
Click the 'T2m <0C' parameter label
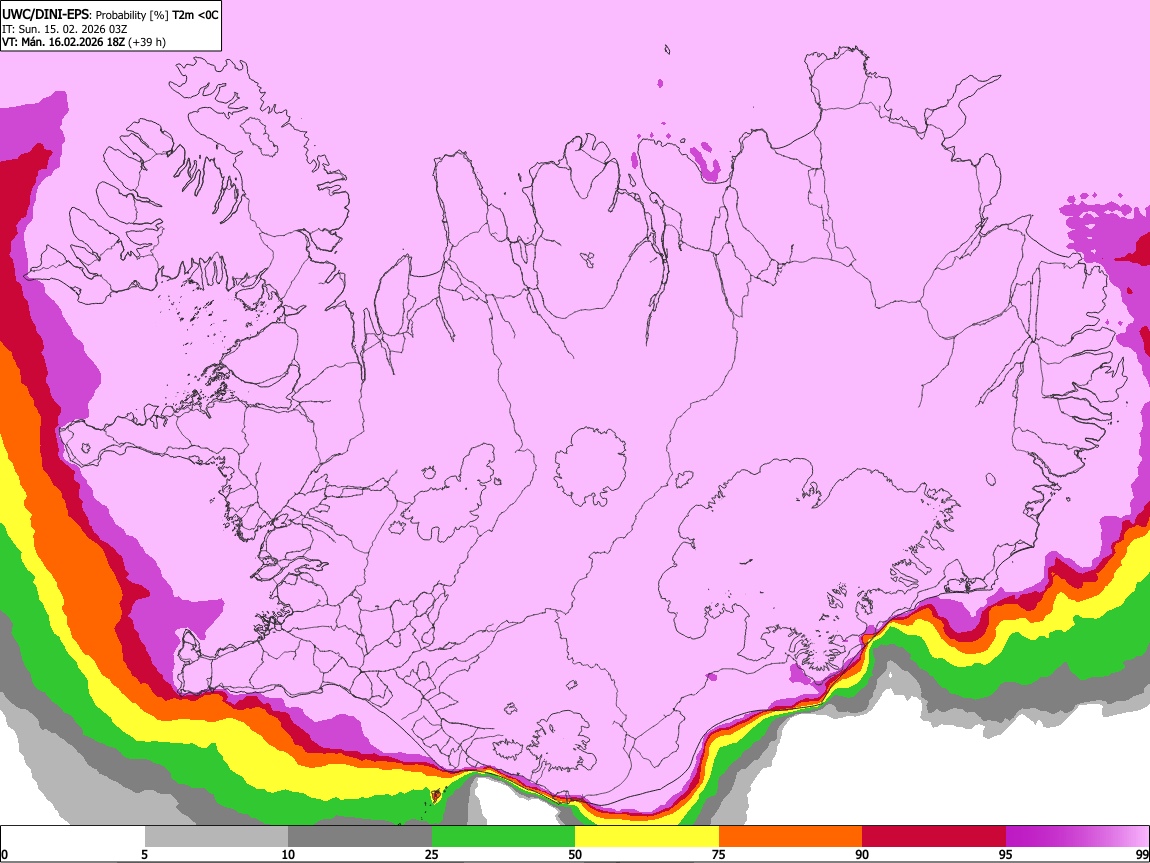195,15
